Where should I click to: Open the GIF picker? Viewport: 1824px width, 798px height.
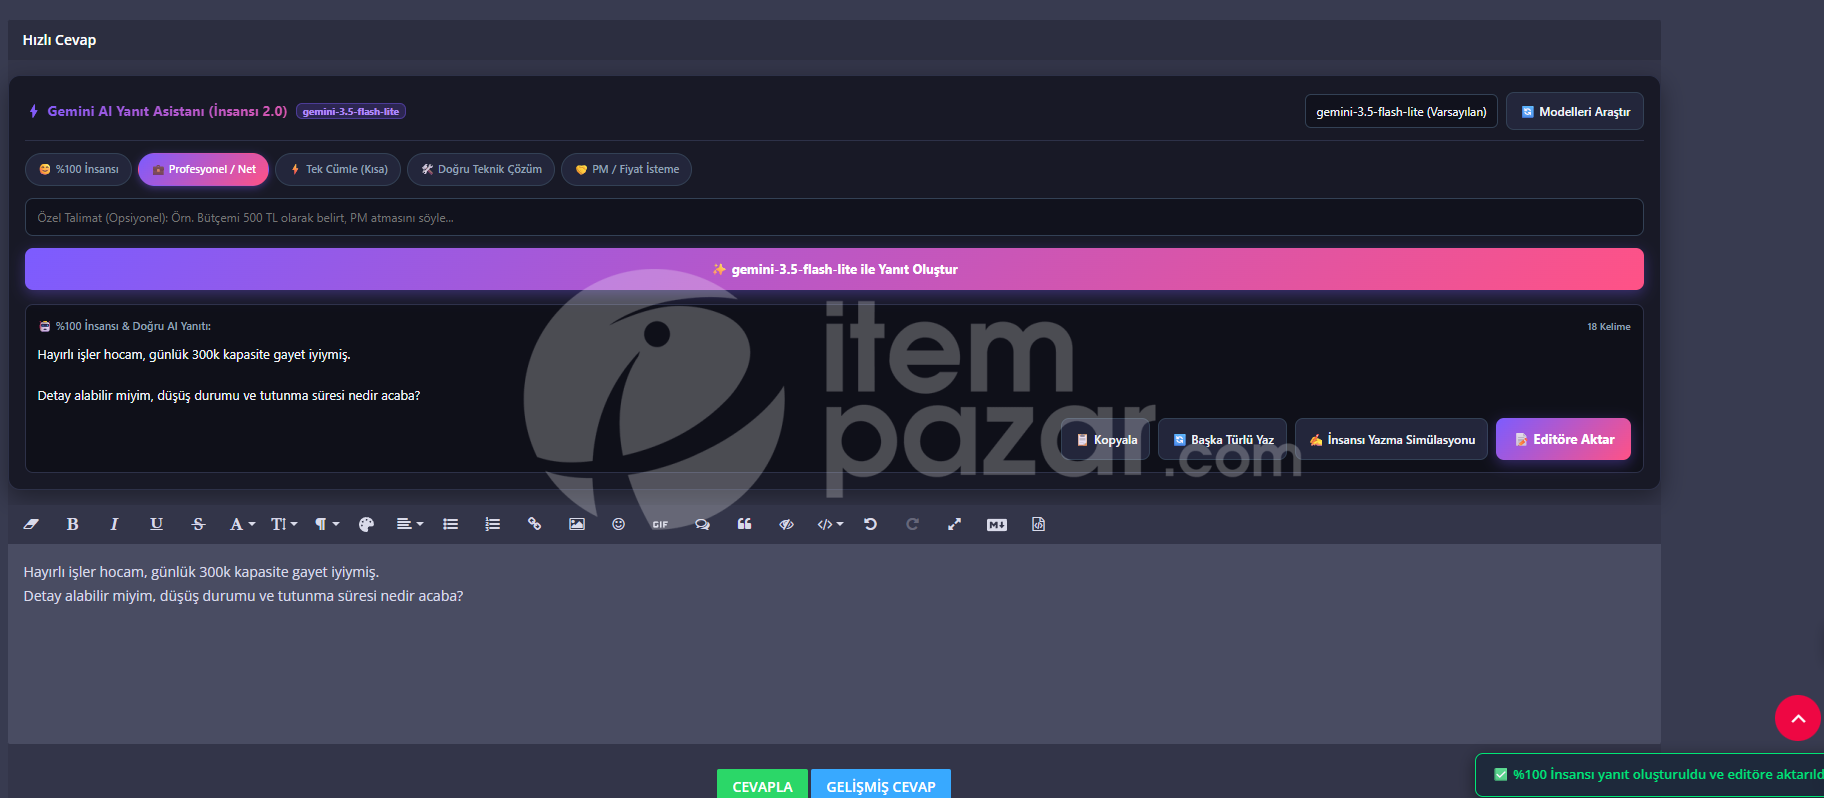point(660,524)
